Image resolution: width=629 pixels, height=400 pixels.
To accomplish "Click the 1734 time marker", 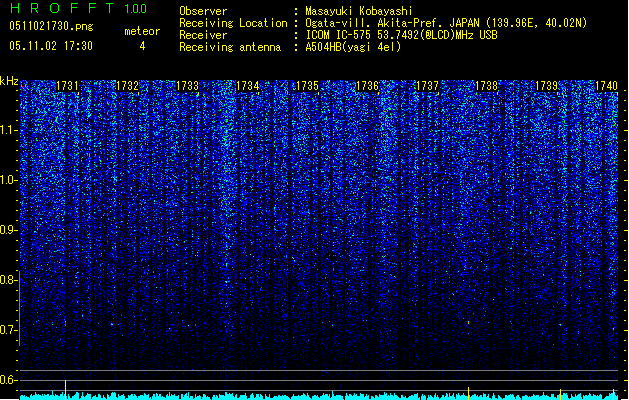I will [x=248, y=86].
